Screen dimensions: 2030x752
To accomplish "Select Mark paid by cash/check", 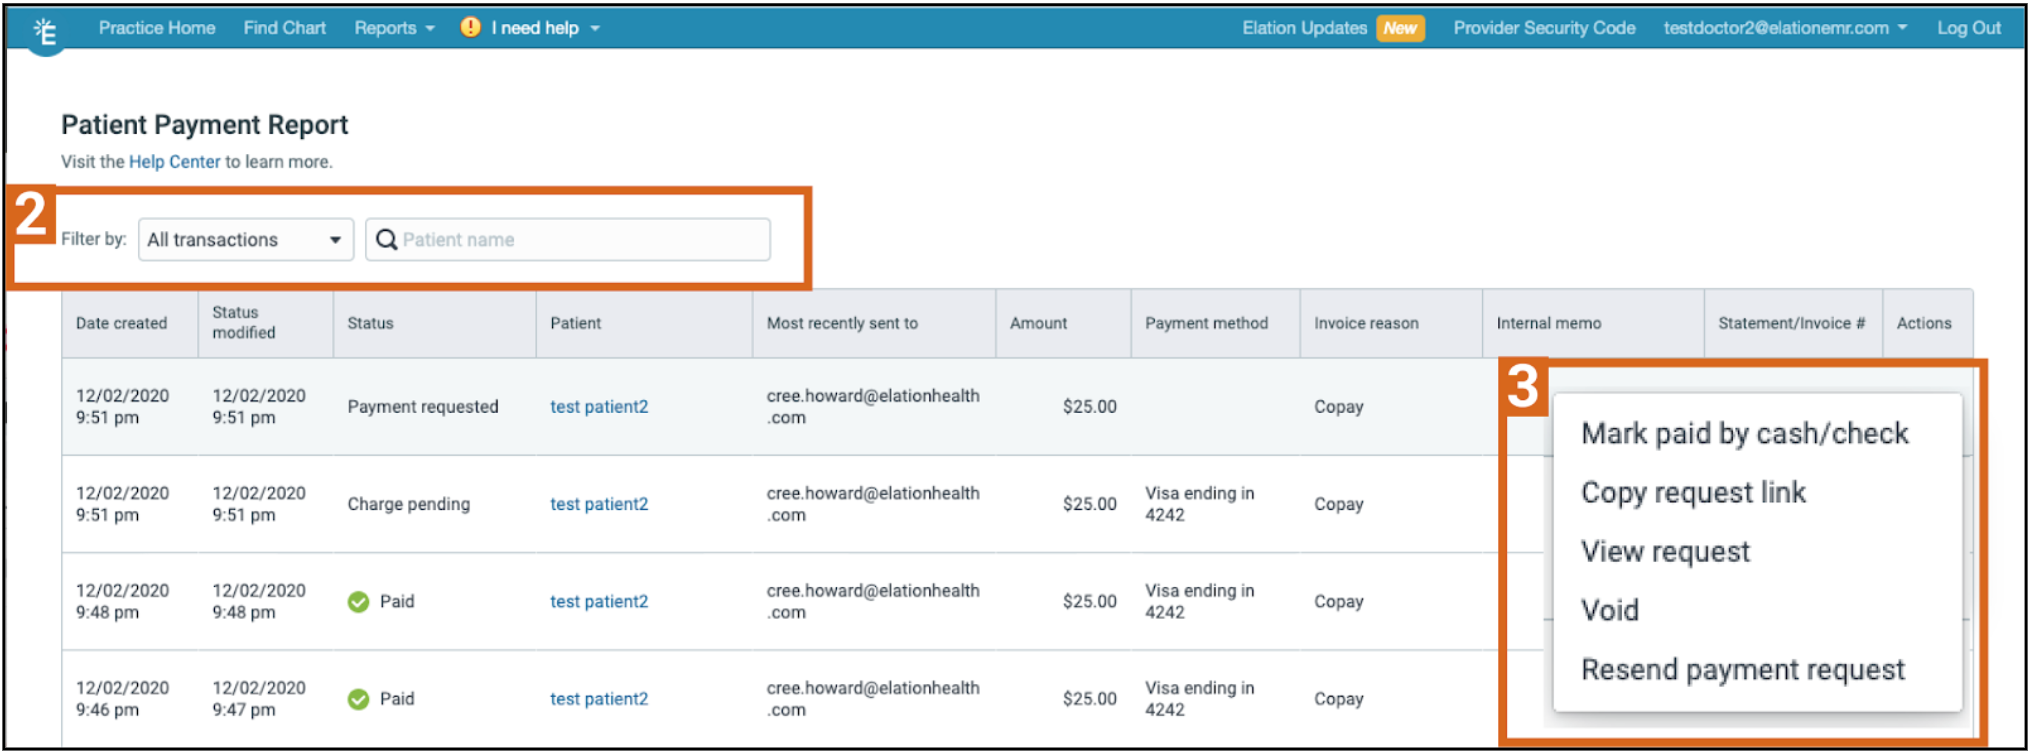I will [1744, 434].
